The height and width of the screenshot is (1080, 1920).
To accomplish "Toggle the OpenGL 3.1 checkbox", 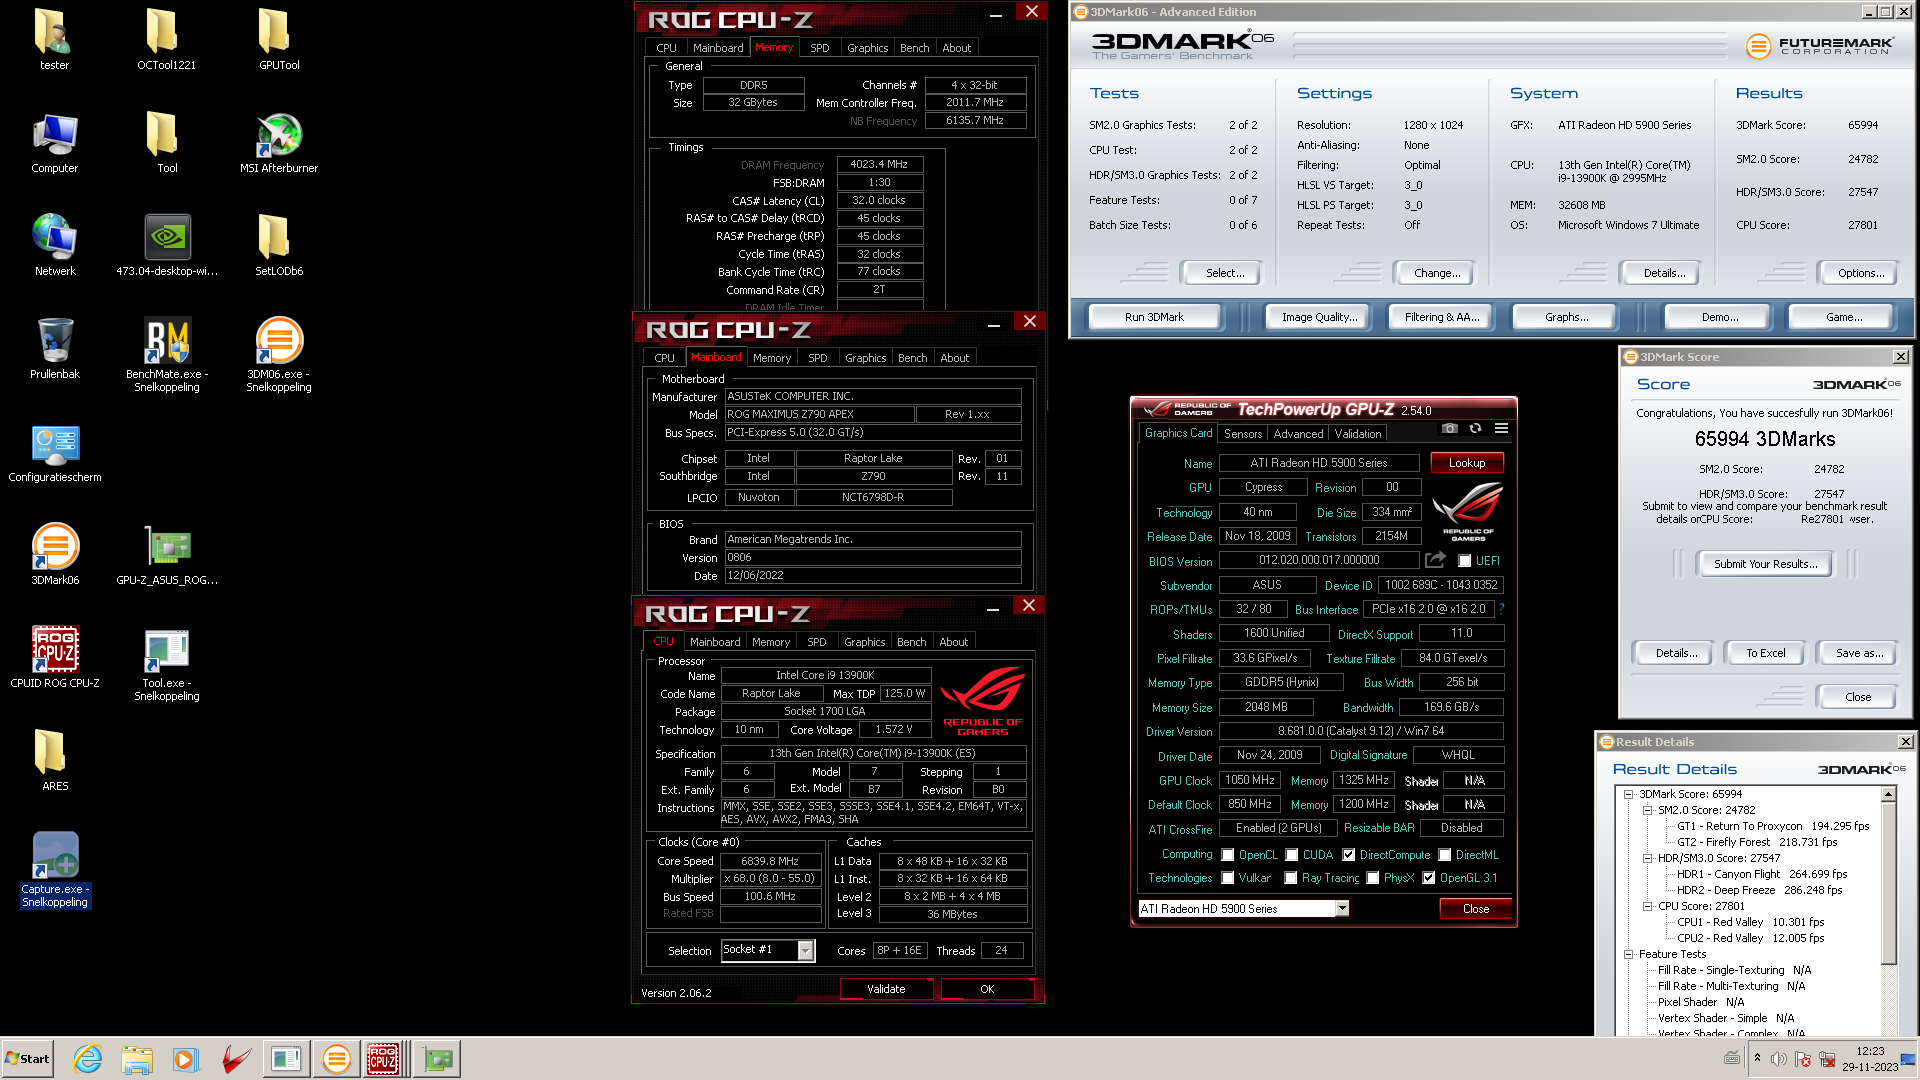I will pyautogui.click(x=1428, y=878).
